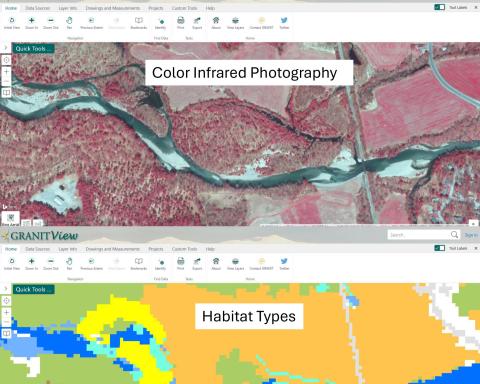Click basemap thumbnail at infrared map corner
Screen dimensions: 480x384
[x=11, y=219]
